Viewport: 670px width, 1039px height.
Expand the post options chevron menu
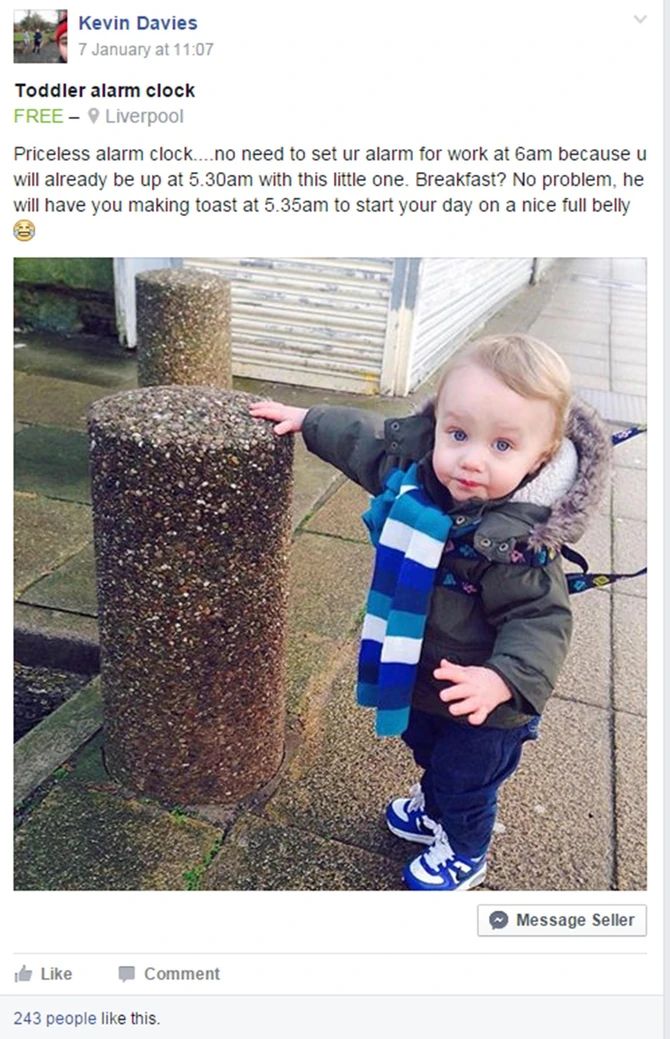(640, 19)
